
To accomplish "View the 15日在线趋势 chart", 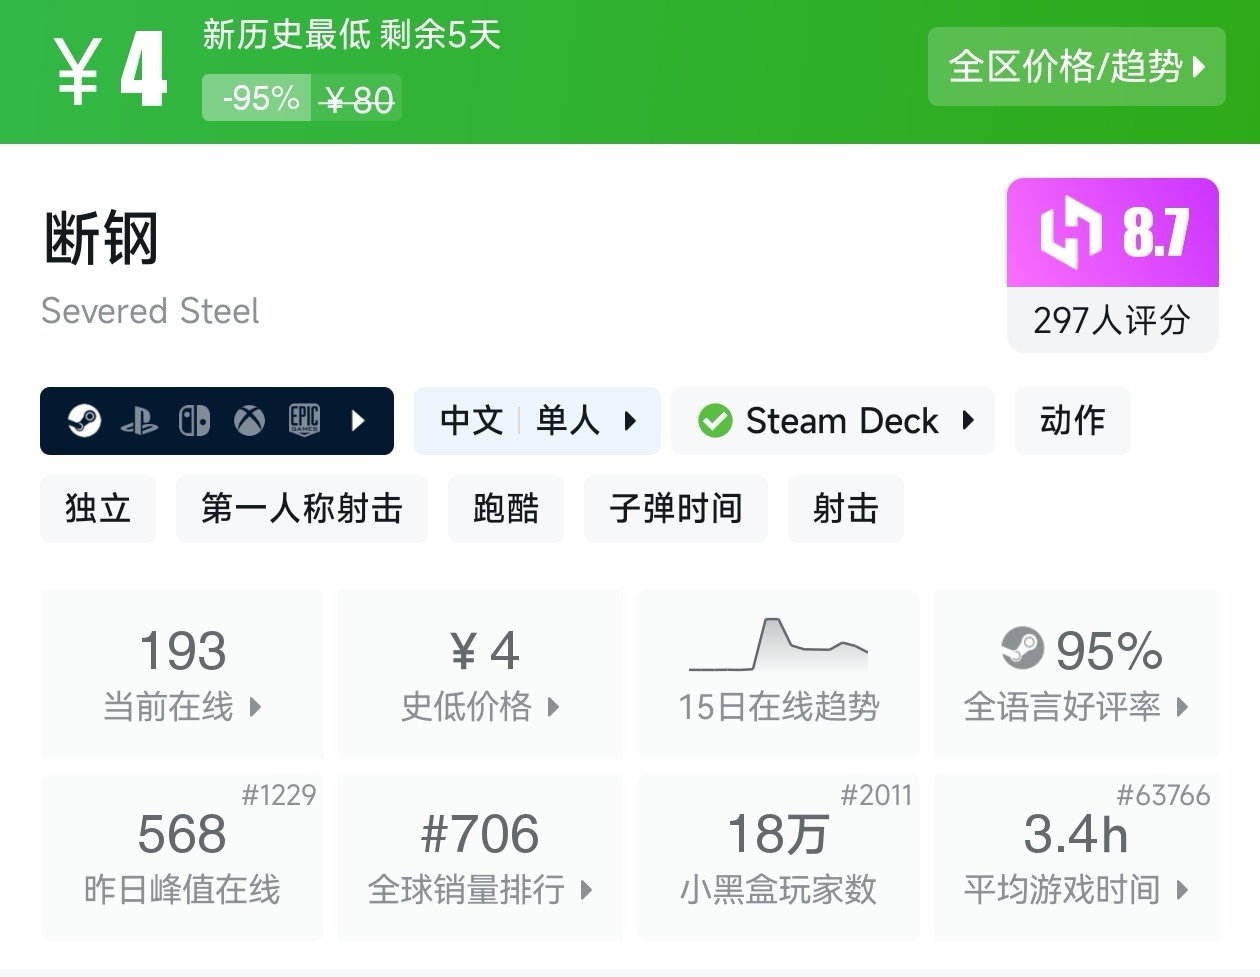I will (778, 673).
